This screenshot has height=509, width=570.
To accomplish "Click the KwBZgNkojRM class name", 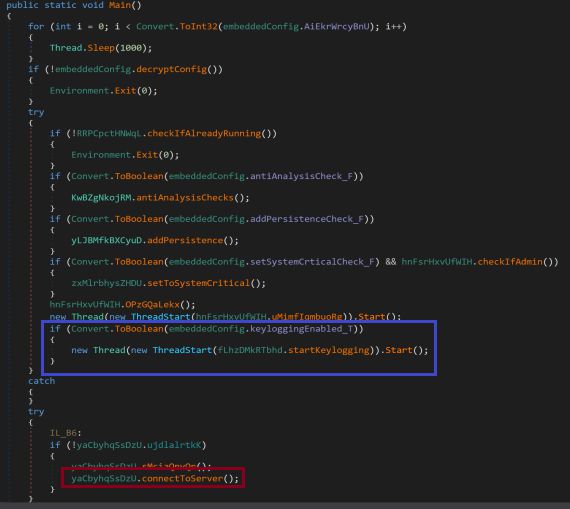I will tap(101, 198).
